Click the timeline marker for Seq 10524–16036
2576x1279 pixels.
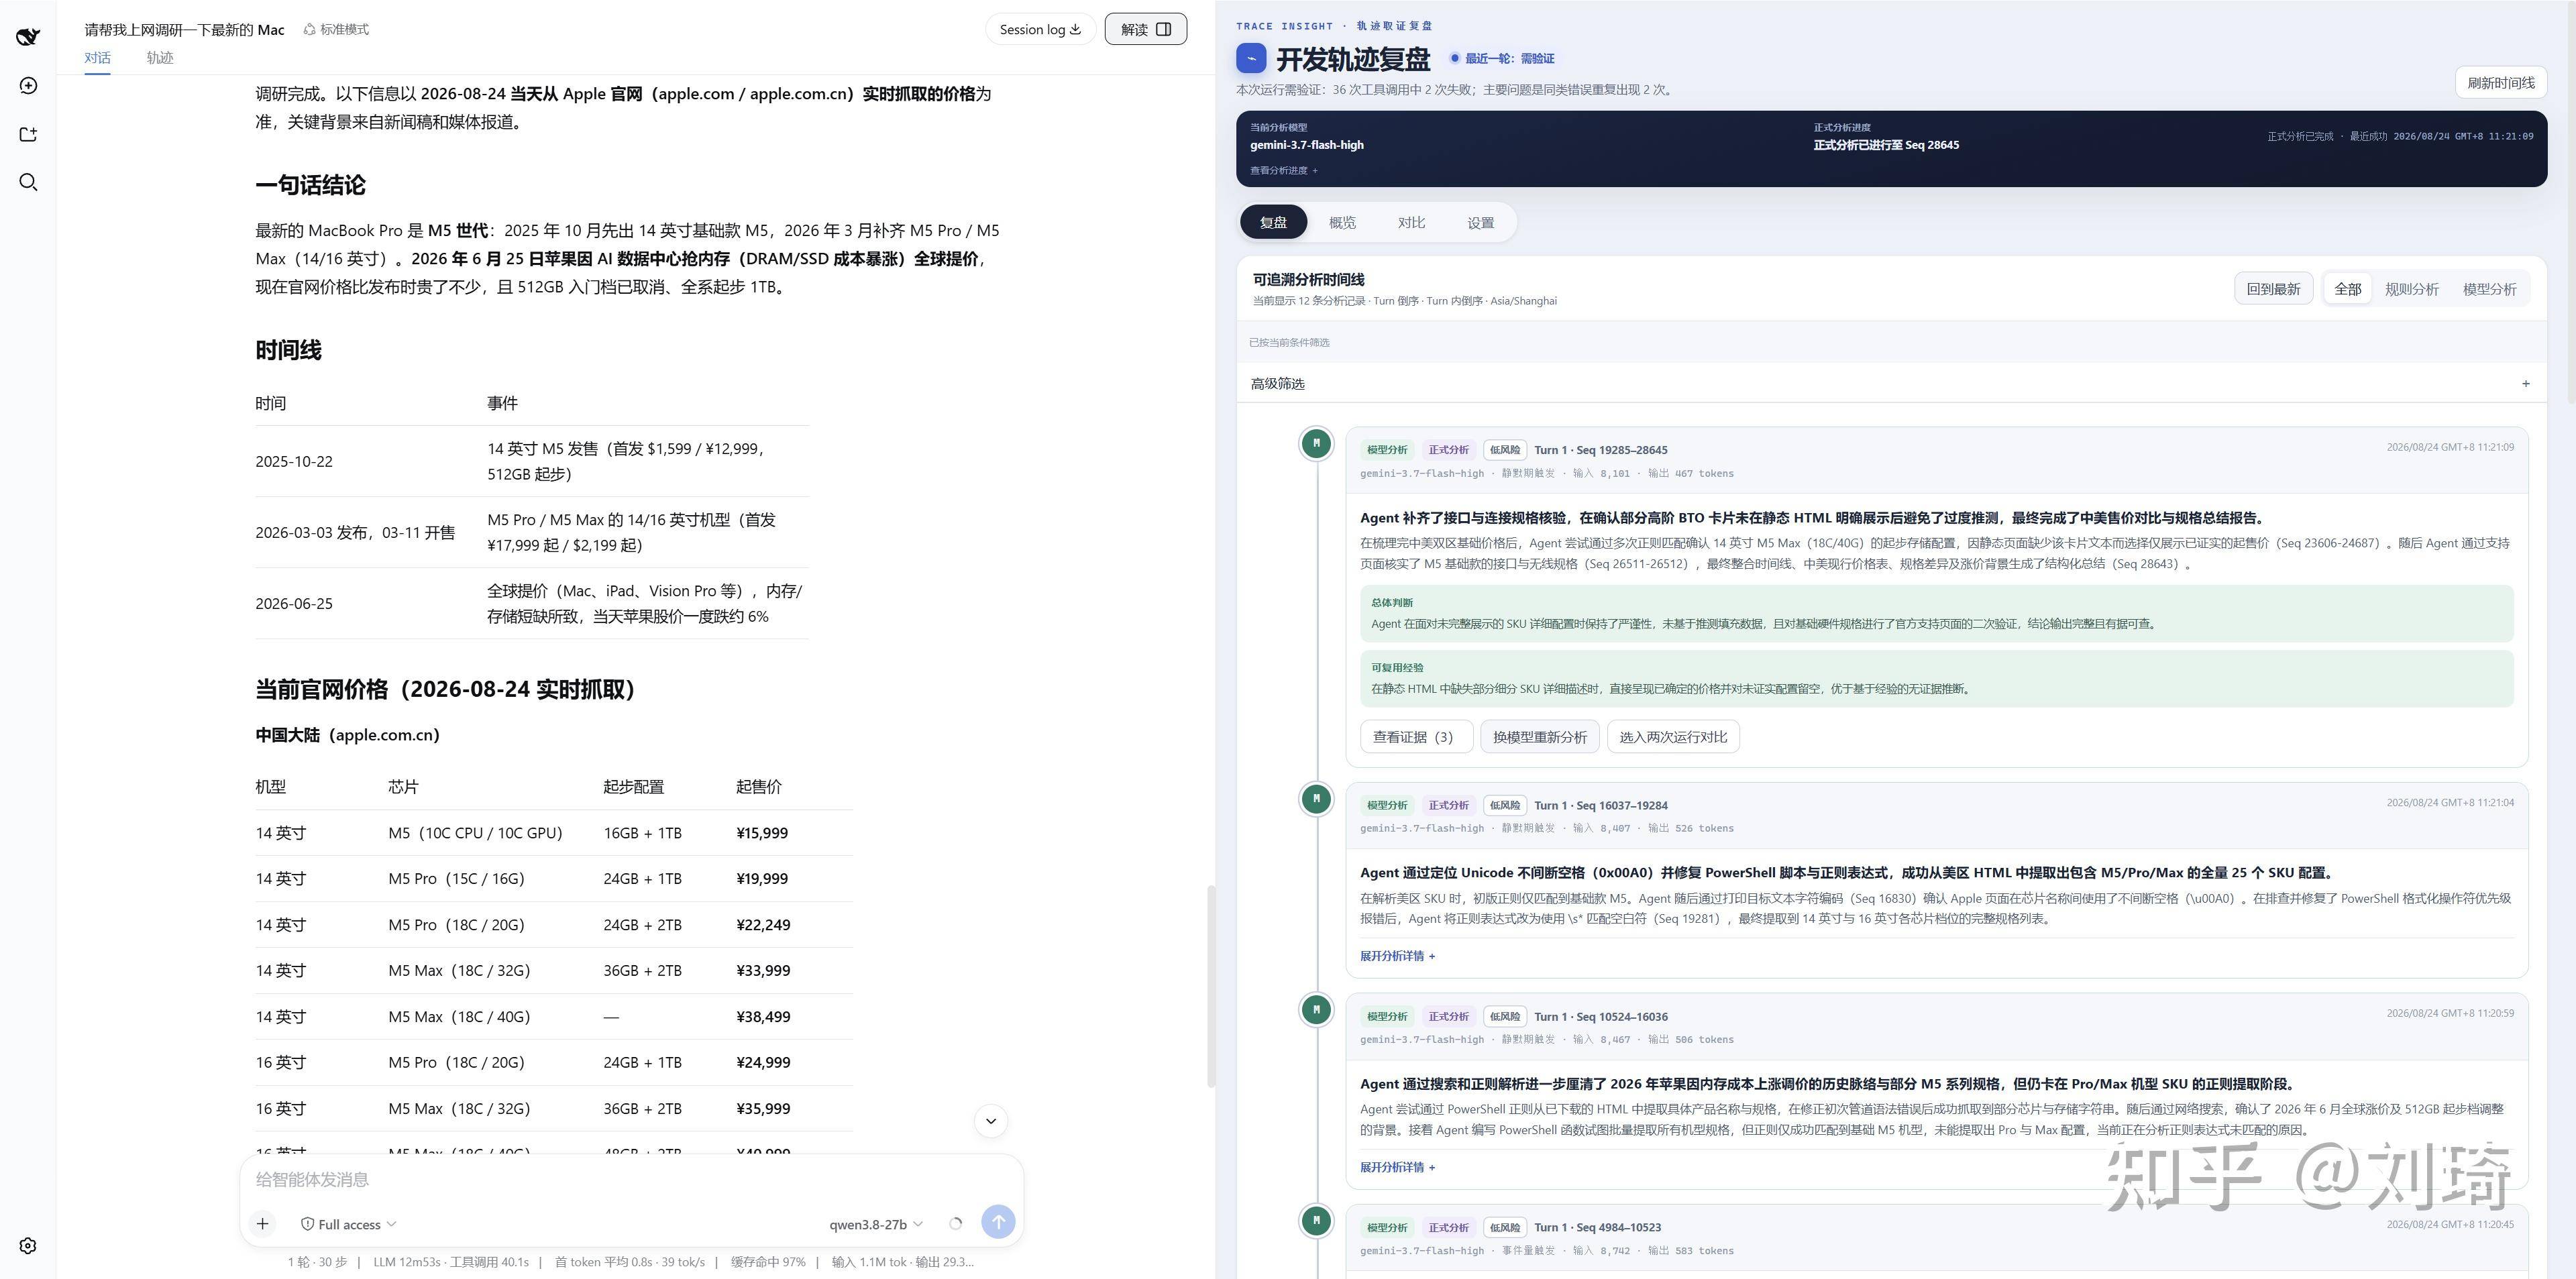coord(1316,1009)
